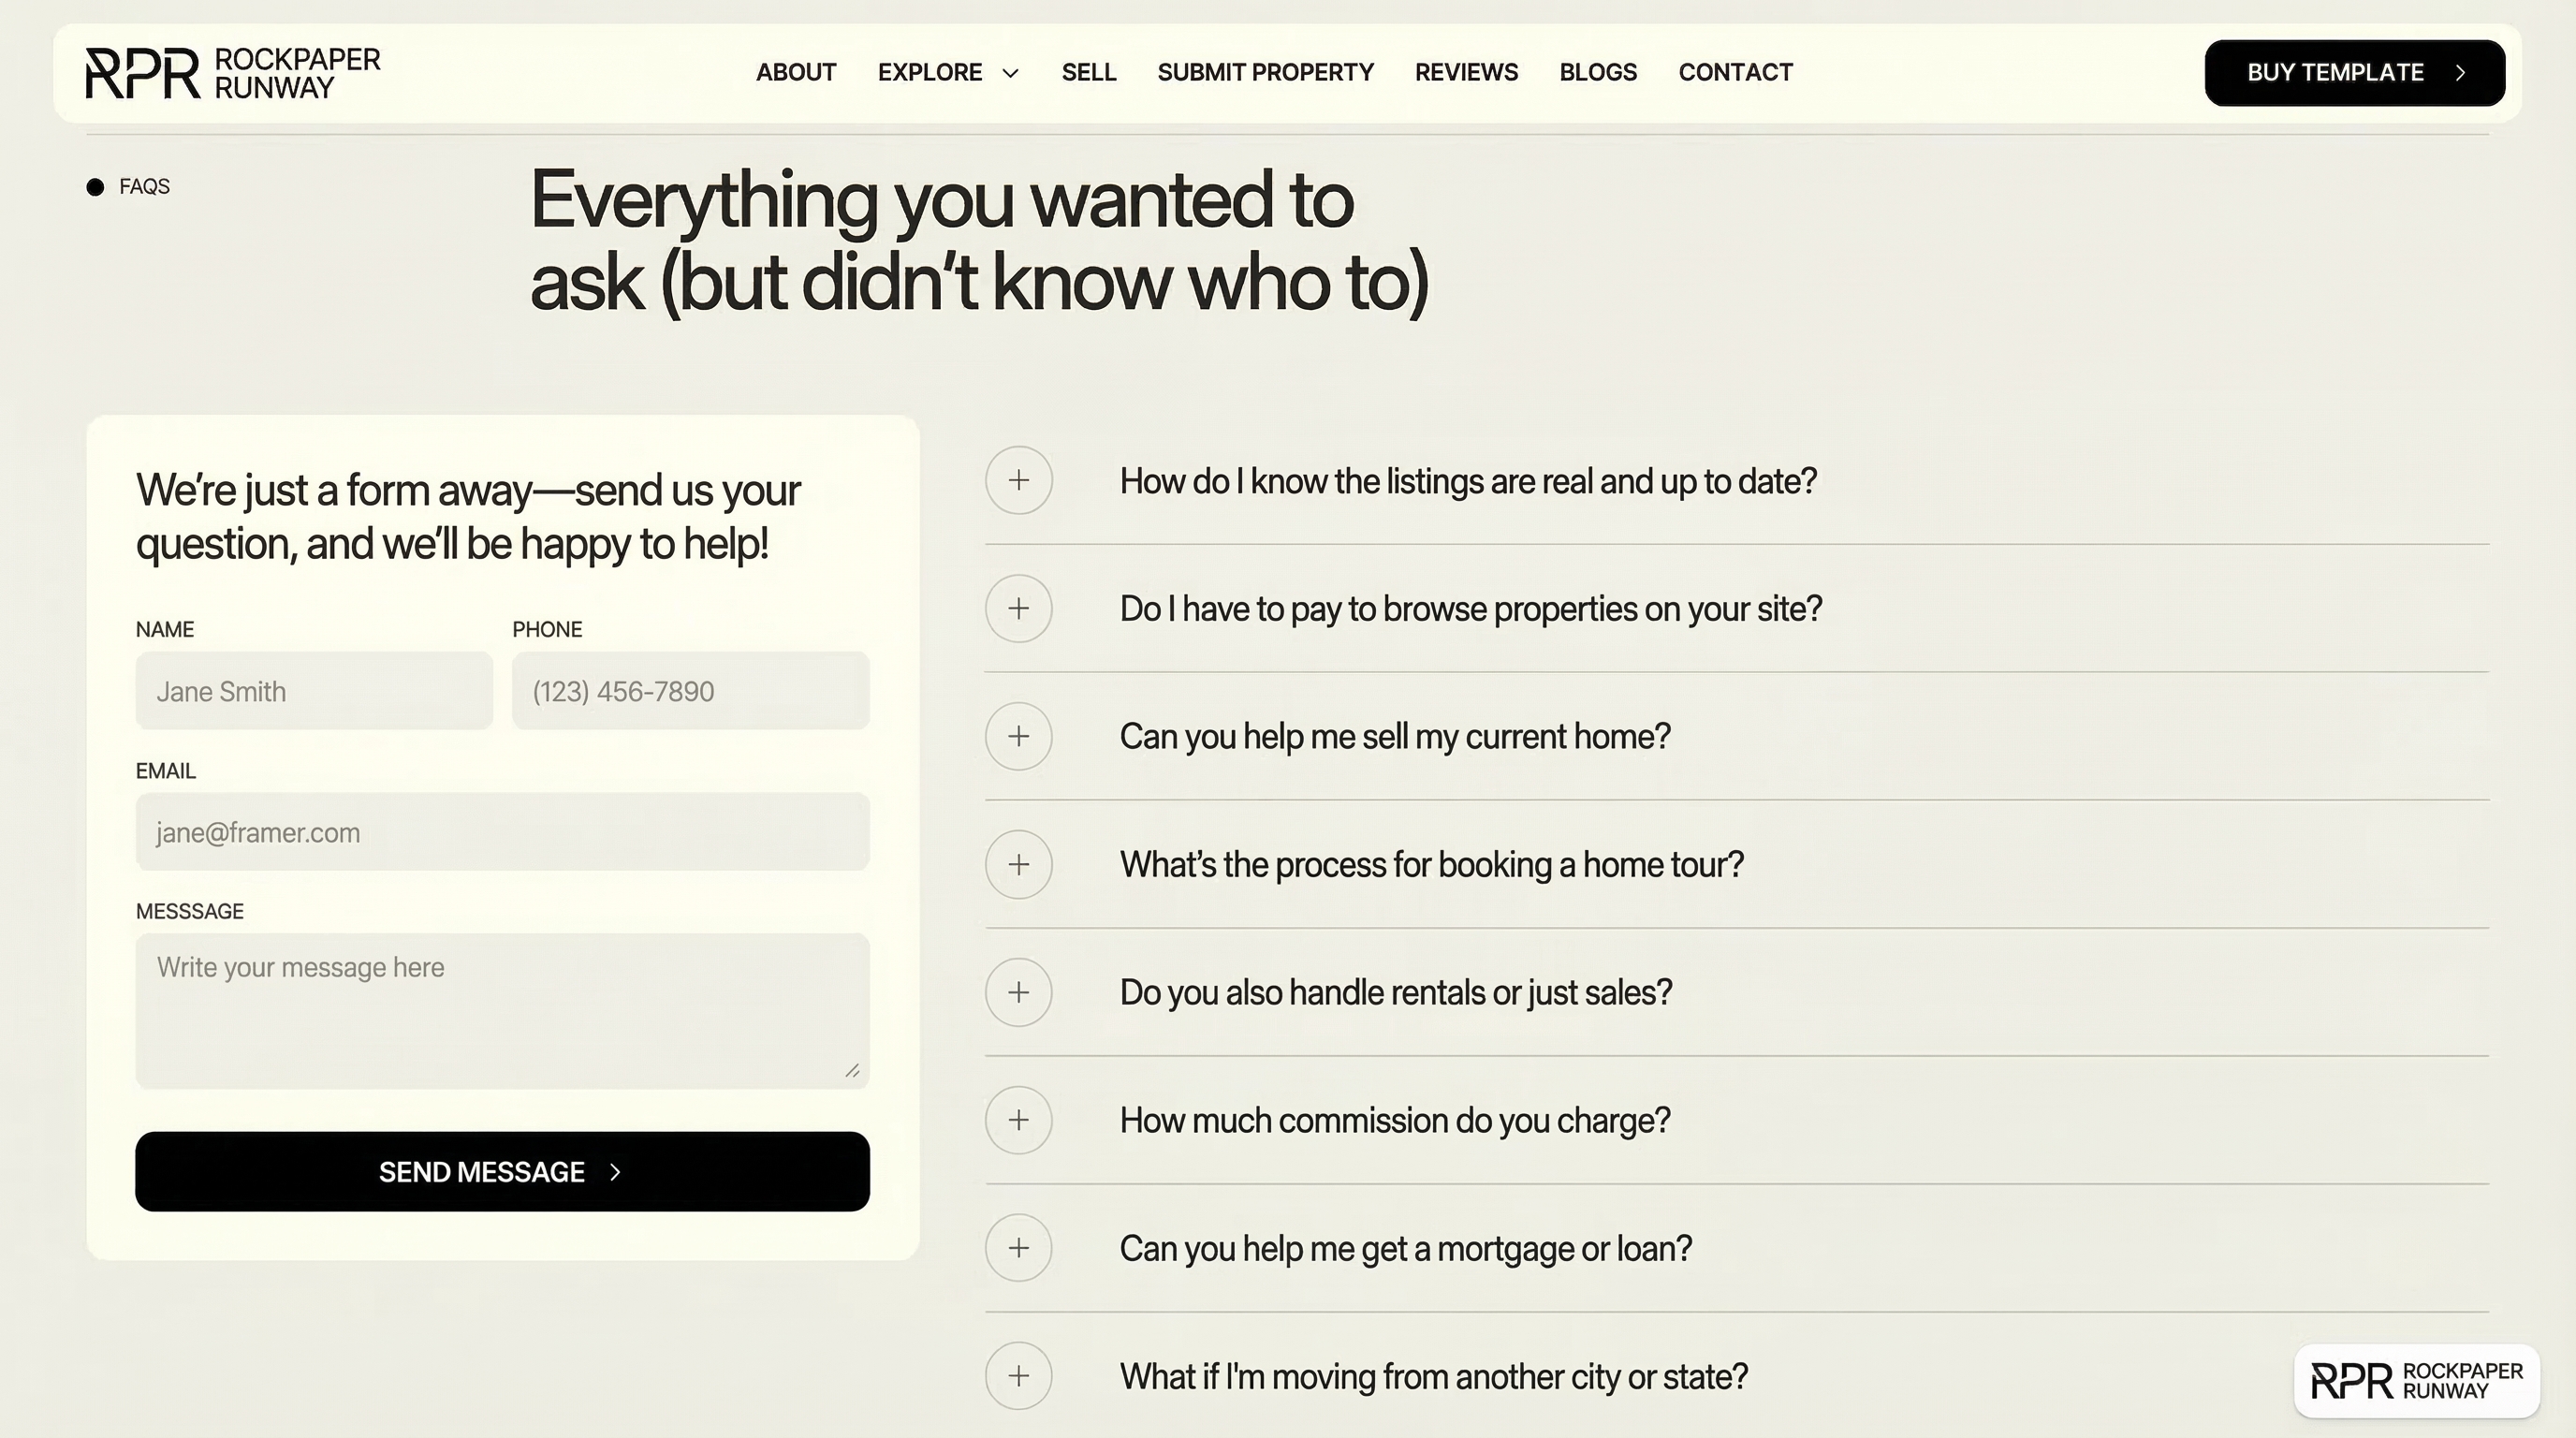This screenshot has height=1438, width=2576.
Task: Navigate to the Reviews page
Action: [x=1466, y=73]
